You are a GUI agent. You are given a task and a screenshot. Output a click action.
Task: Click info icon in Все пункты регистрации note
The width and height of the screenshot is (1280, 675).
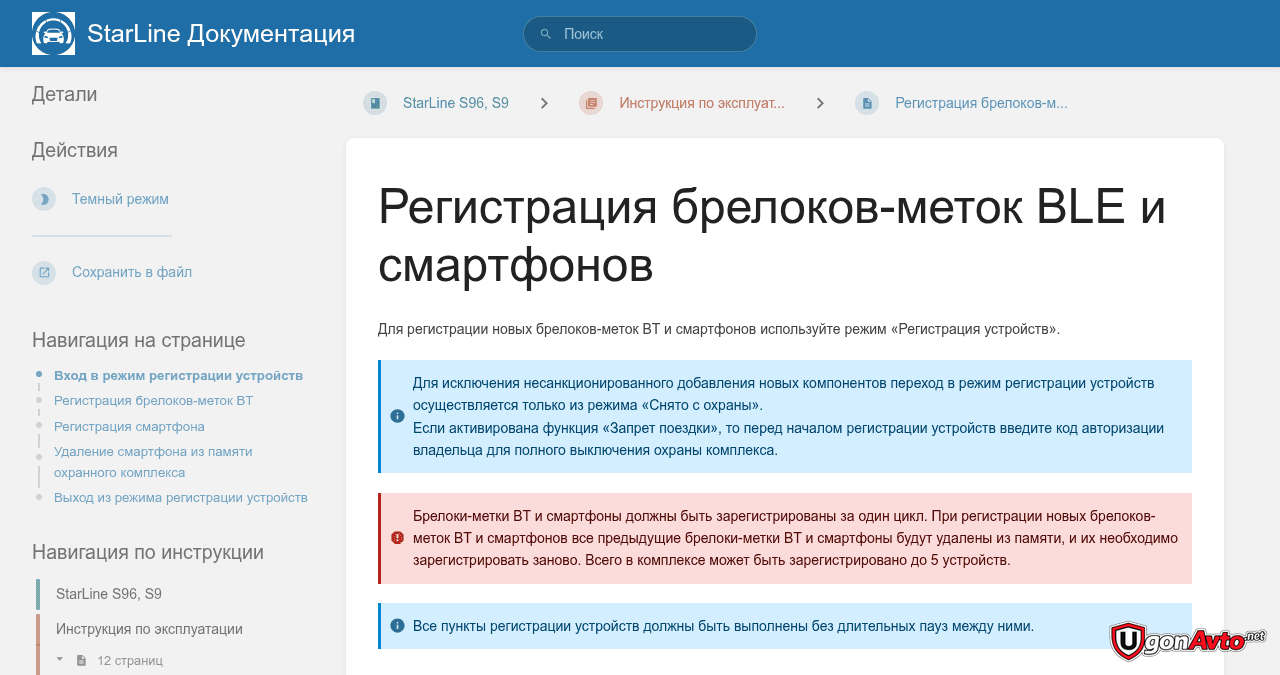(397, 626)
